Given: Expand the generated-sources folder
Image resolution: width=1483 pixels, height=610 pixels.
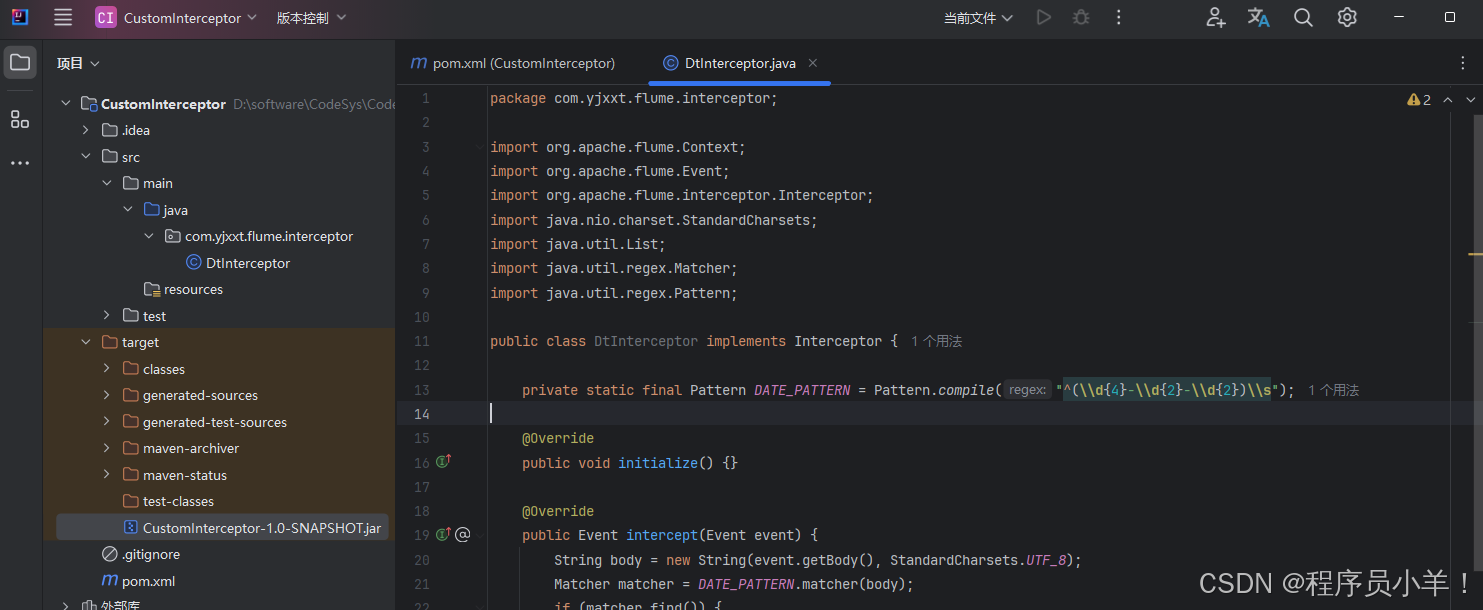Looking at the screenshot, I should click(107, 395).
